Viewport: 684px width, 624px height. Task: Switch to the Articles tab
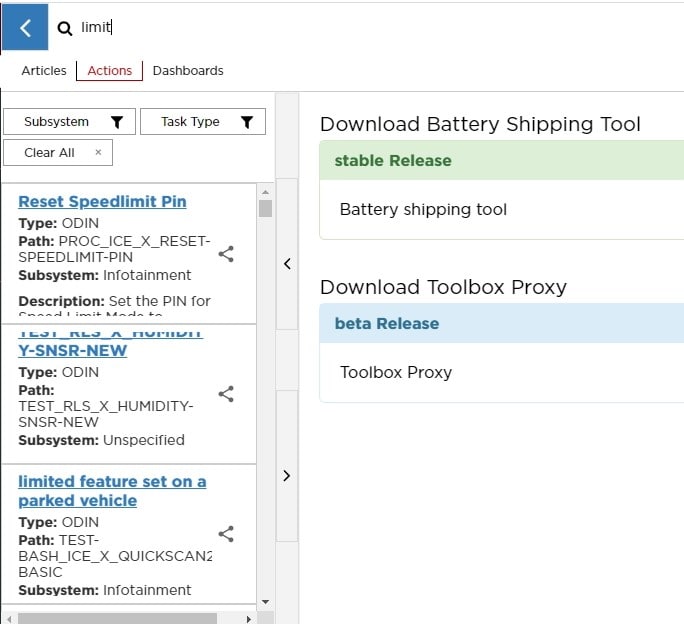tap(44, 71)
